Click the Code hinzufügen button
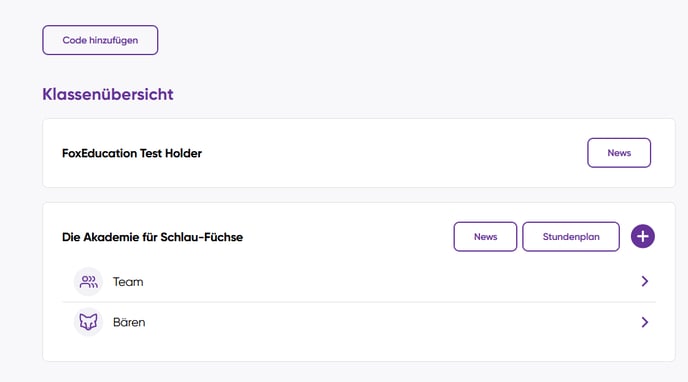688x382 pixels. tap(100, 40)
